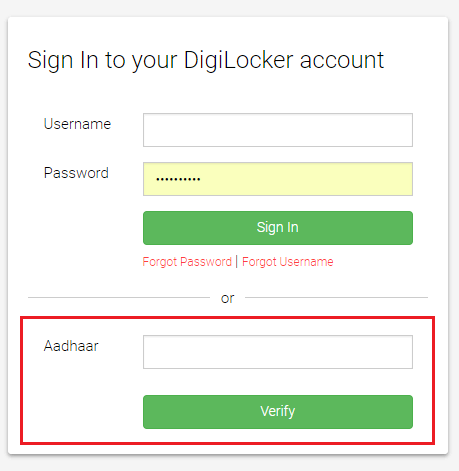Image resolution: width=459 pixels, height=471 pixels.
Task: Click the word DigiLocker in the heading
Action: tap(238, 61)
